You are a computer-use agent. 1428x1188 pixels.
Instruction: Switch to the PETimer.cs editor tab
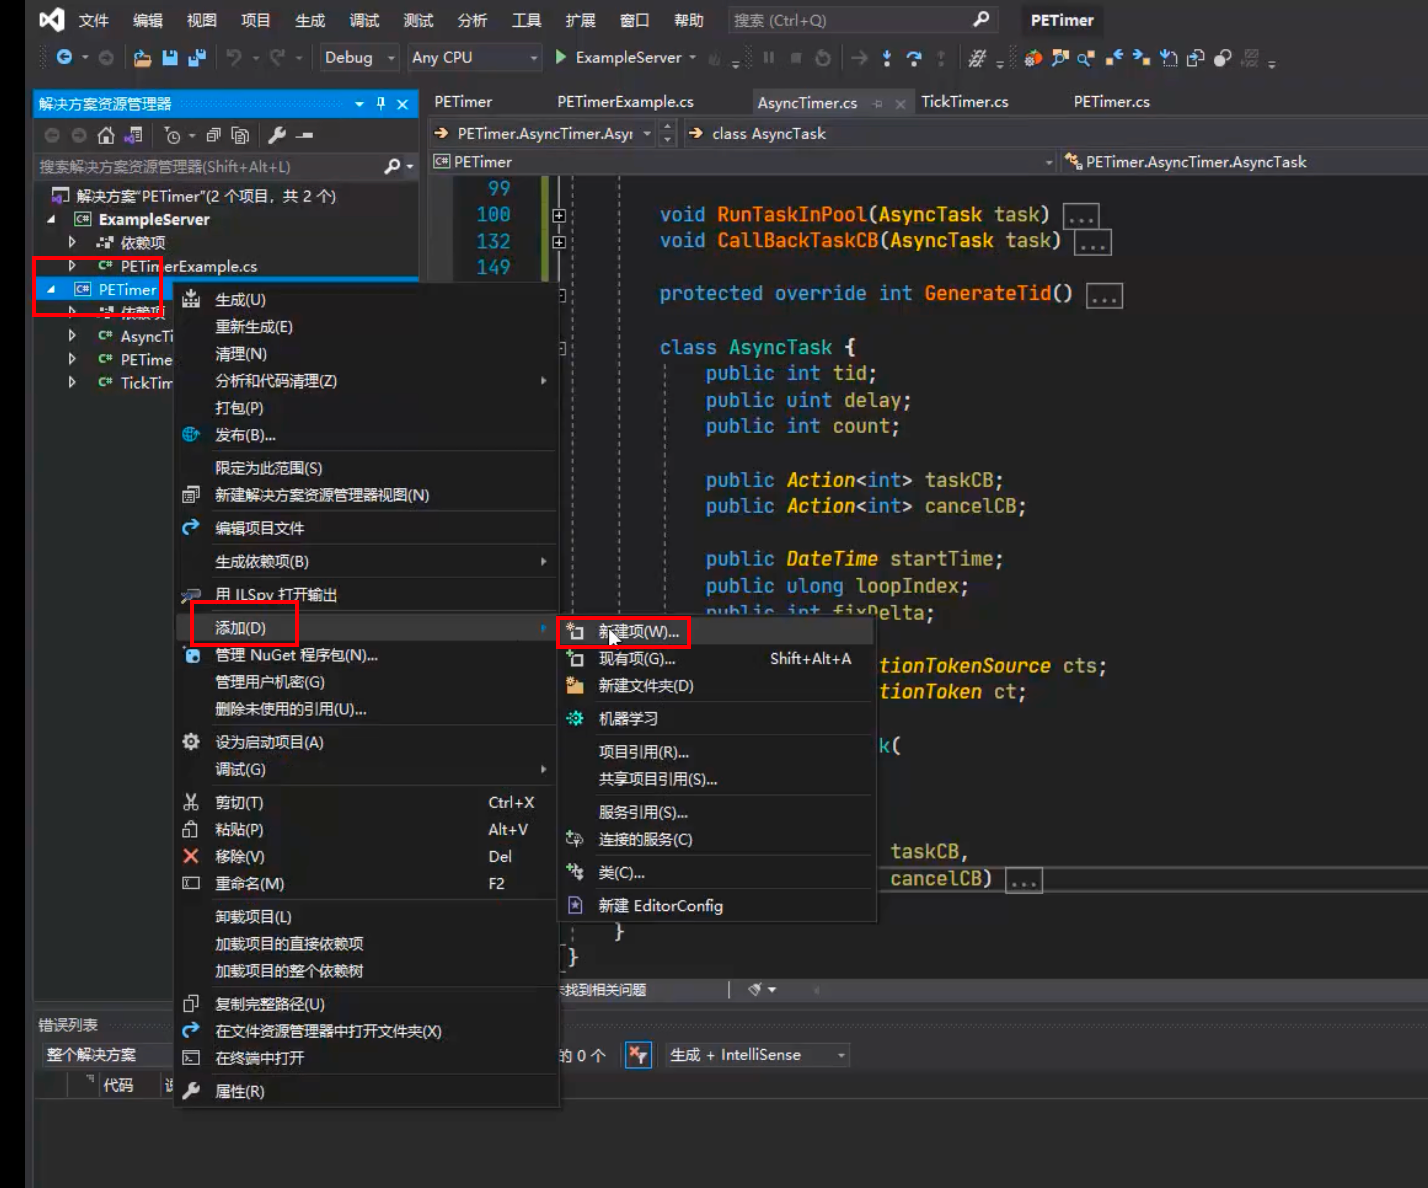[1111, 102]
